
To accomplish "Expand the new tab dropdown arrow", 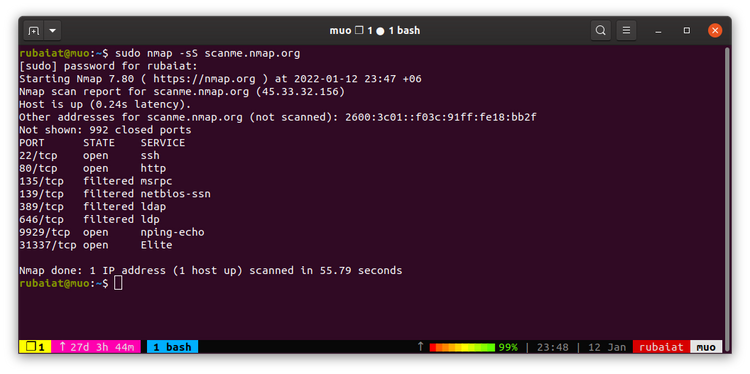I will [52, 31].
